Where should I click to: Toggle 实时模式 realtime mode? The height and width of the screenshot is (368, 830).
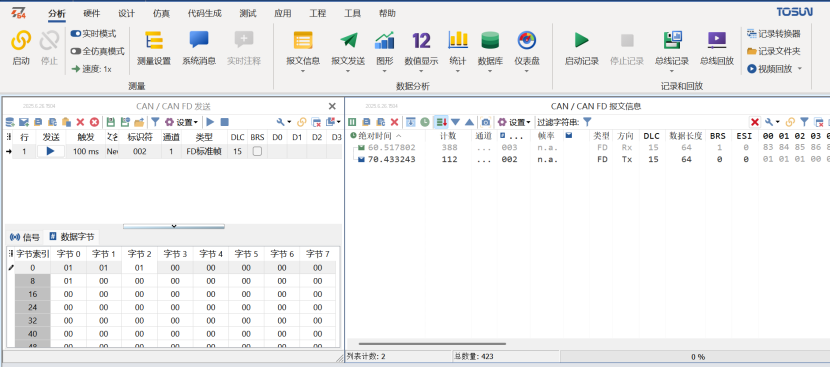[x=93, y=33]
